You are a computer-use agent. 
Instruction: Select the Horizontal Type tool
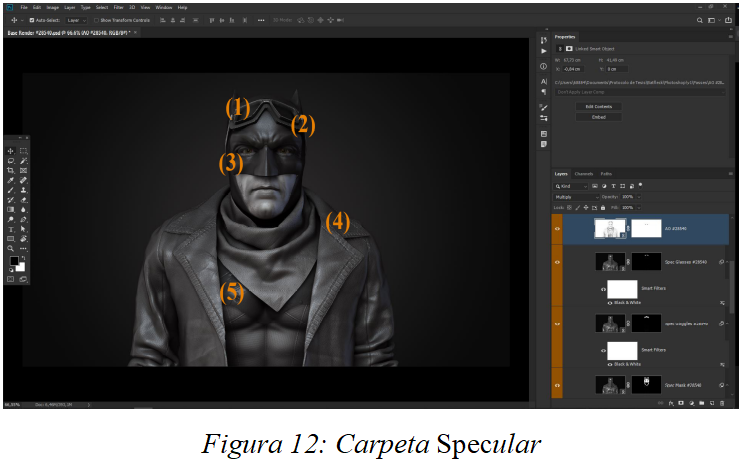pos(11,229)
